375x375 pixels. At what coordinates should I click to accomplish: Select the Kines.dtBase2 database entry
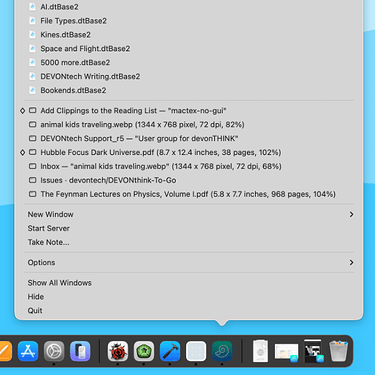(x=189, y=35)
